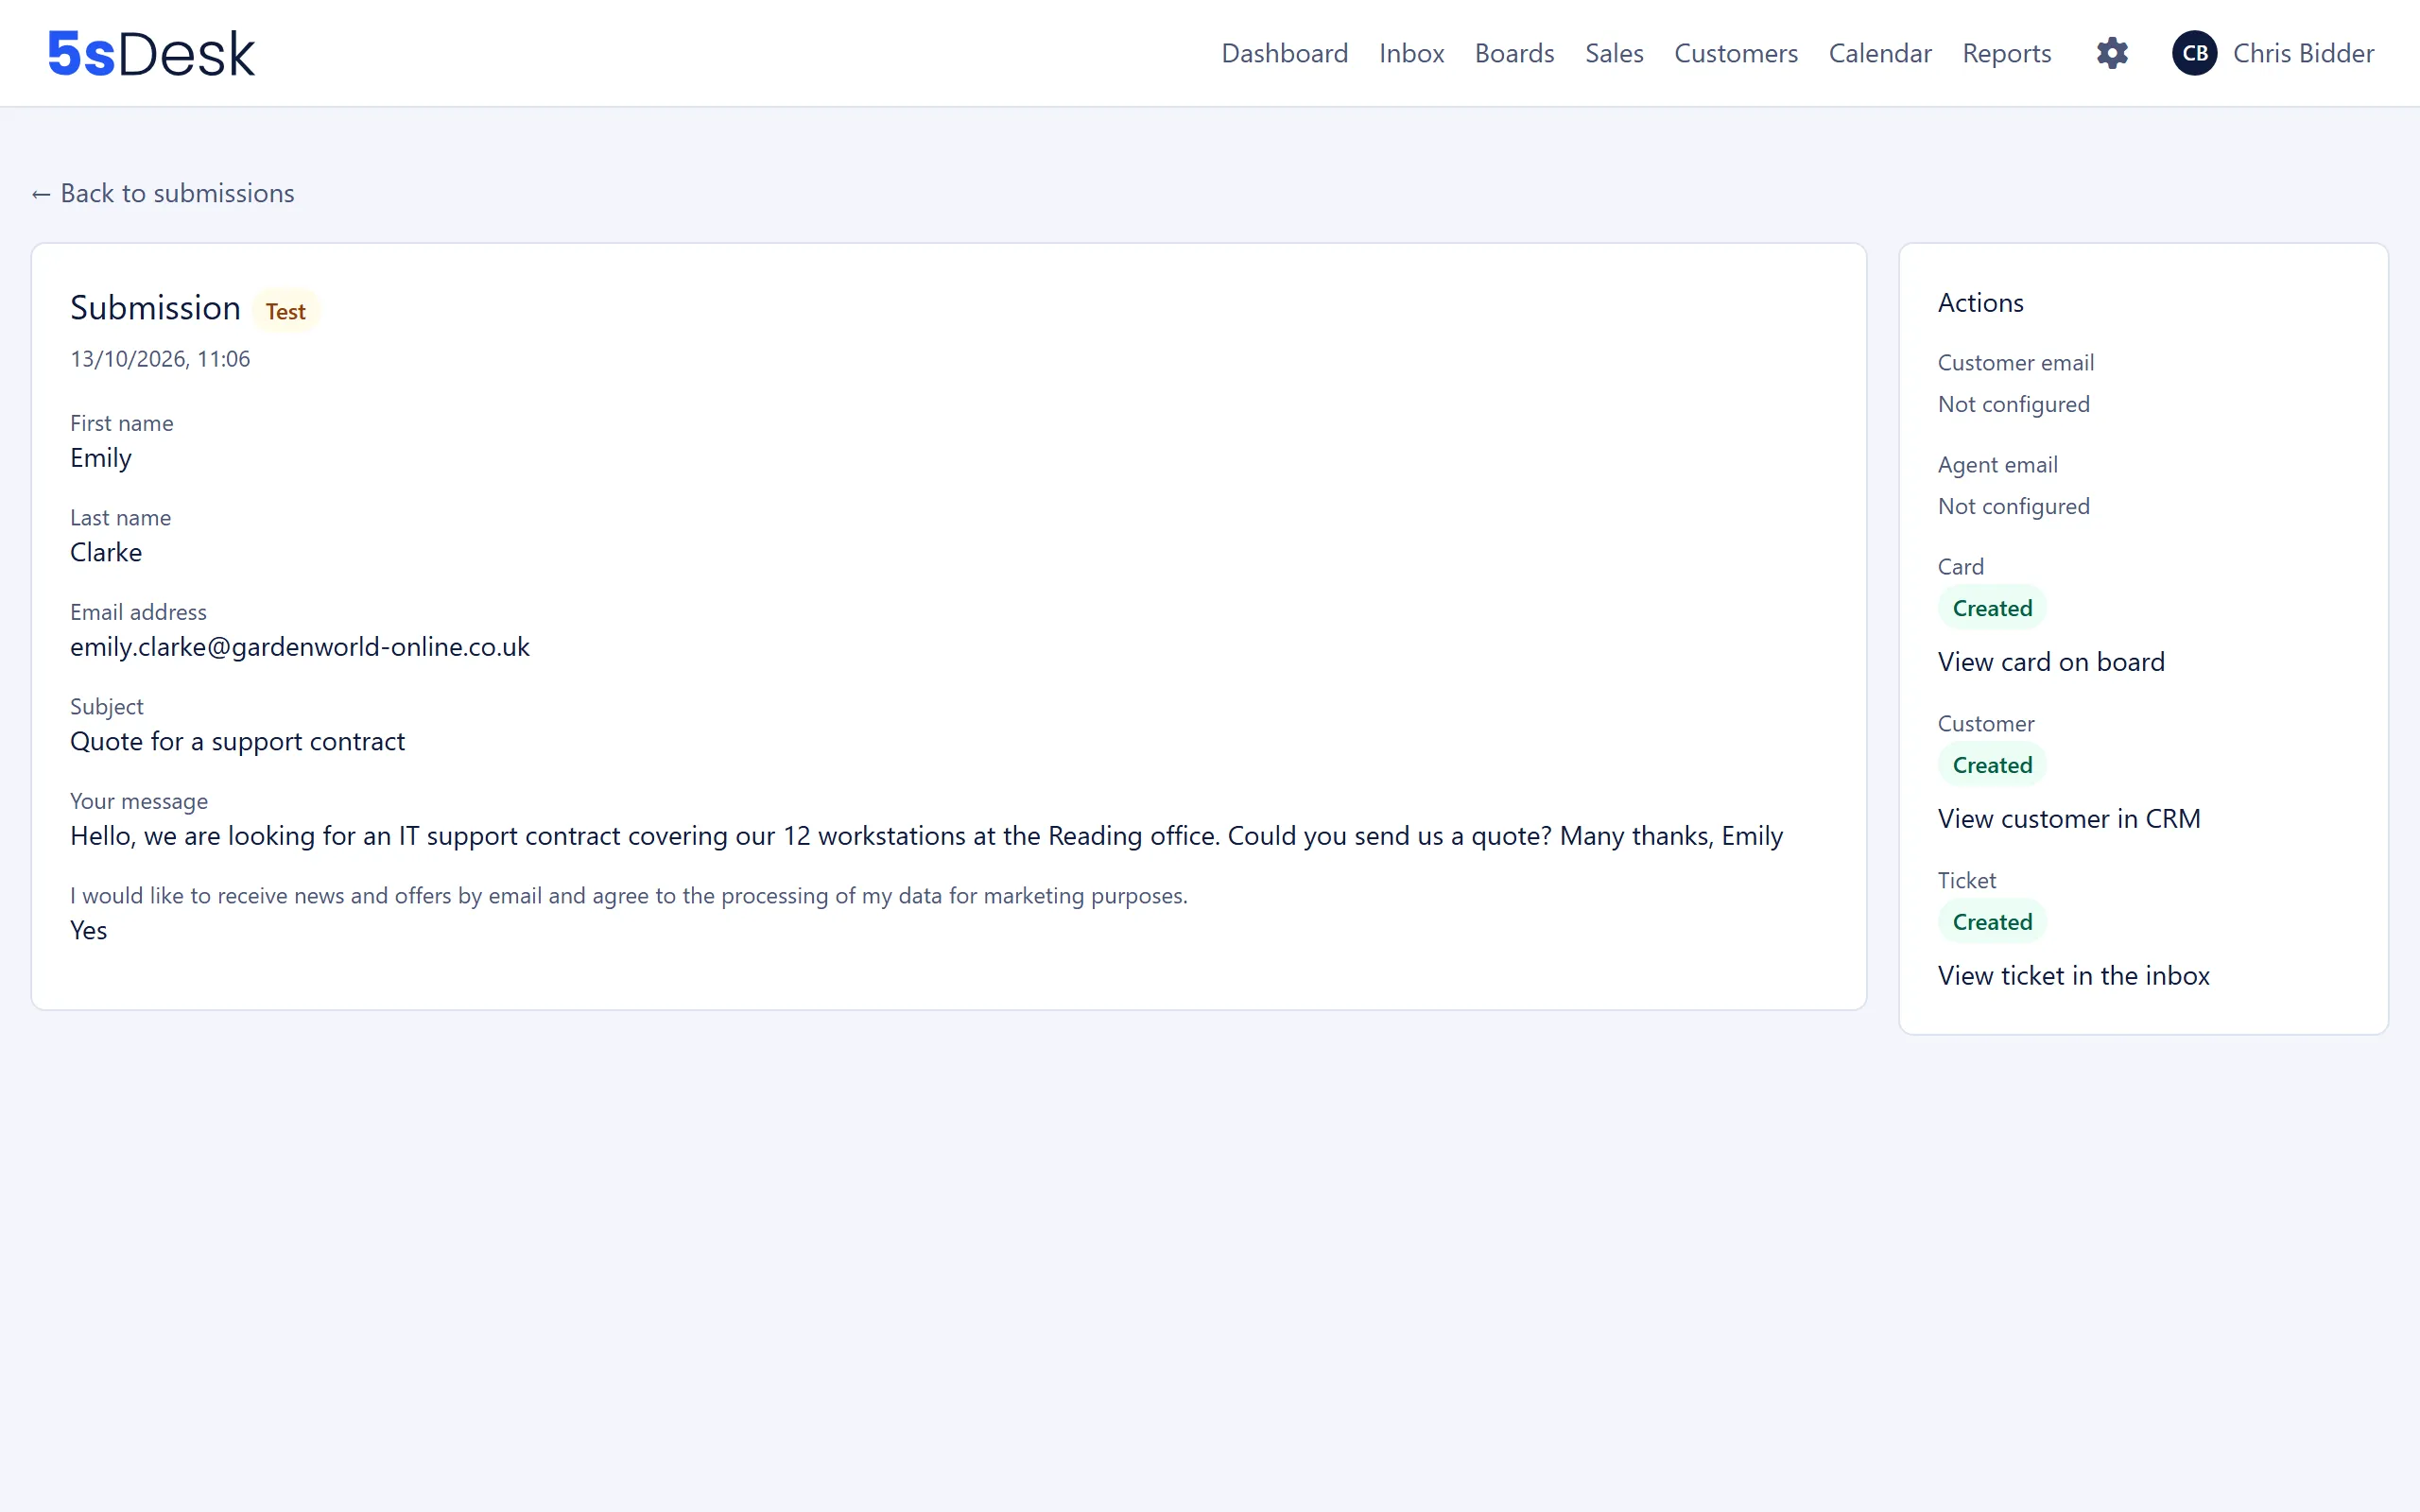Click the first name value Emily
Viewport: 2420px width, 1512px height.
101,458
